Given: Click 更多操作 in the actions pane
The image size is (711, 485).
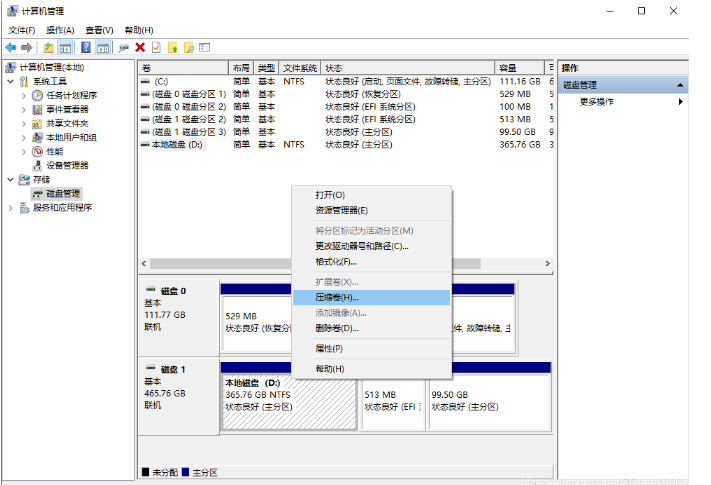Looking at the screenshot, I should click(x=597, y=102).
